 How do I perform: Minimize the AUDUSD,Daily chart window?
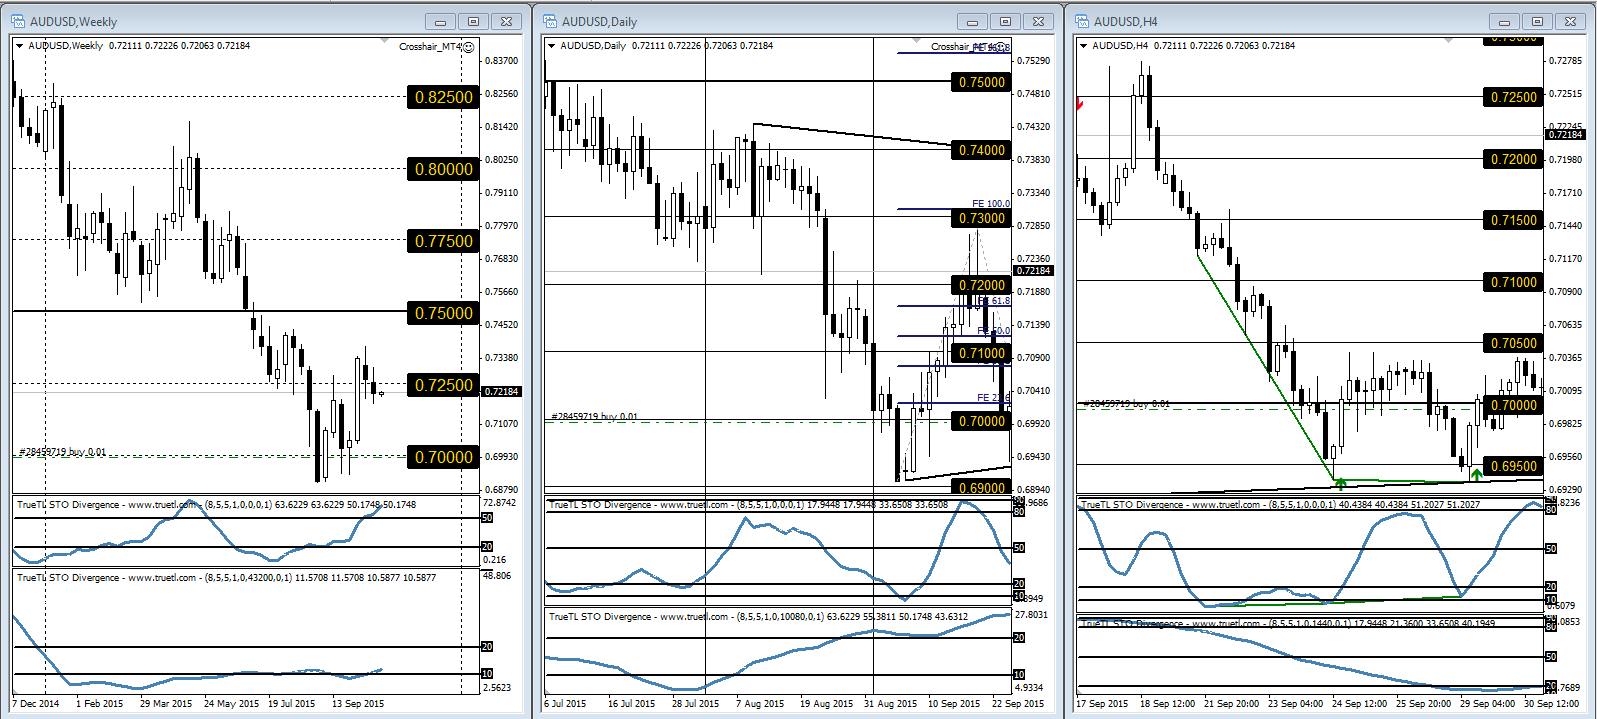click(x=972, y=21)
